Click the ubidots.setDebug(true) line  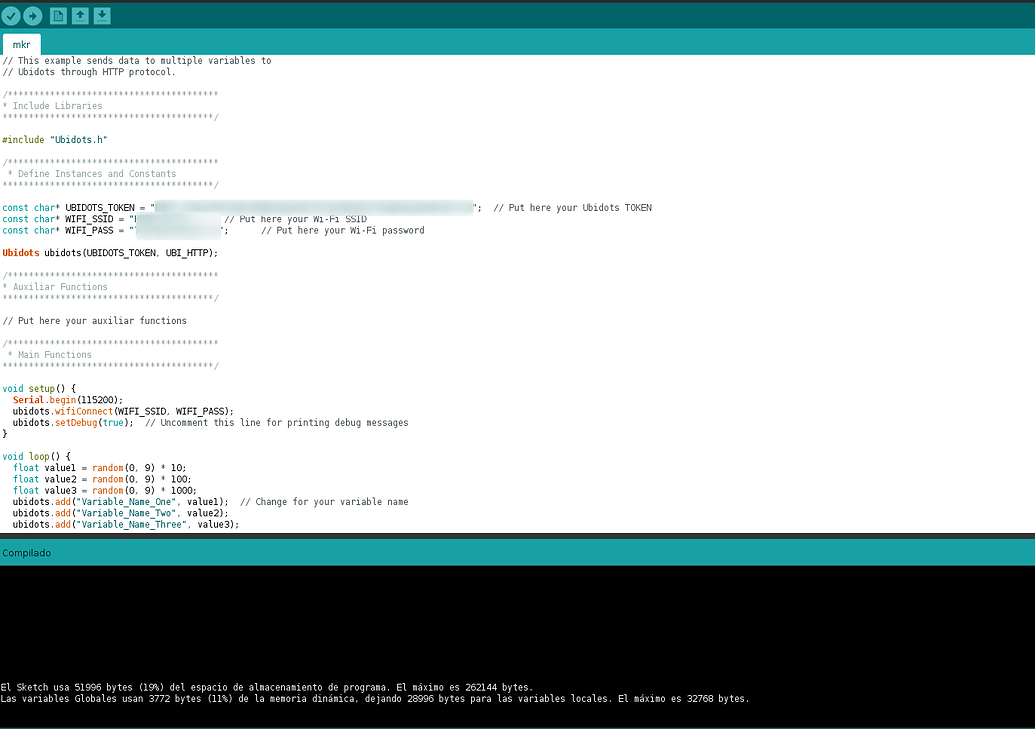pyautogui.click(x=67, y=422)
